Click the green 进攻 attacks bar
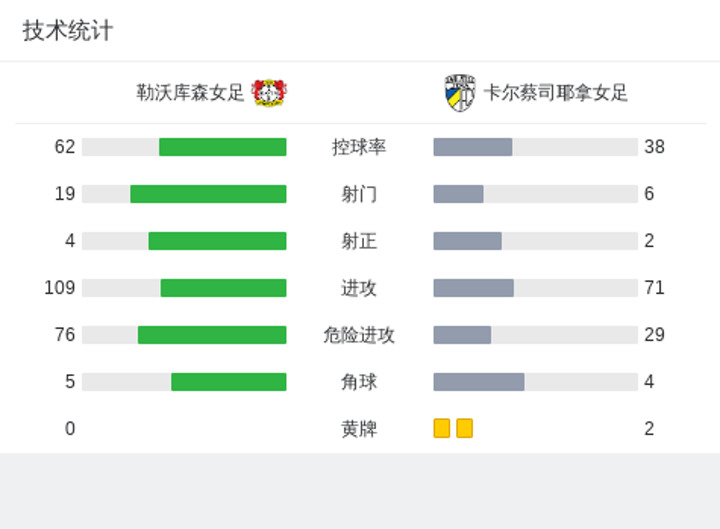The width and height of the screenshot is (720, 529). 224,288
